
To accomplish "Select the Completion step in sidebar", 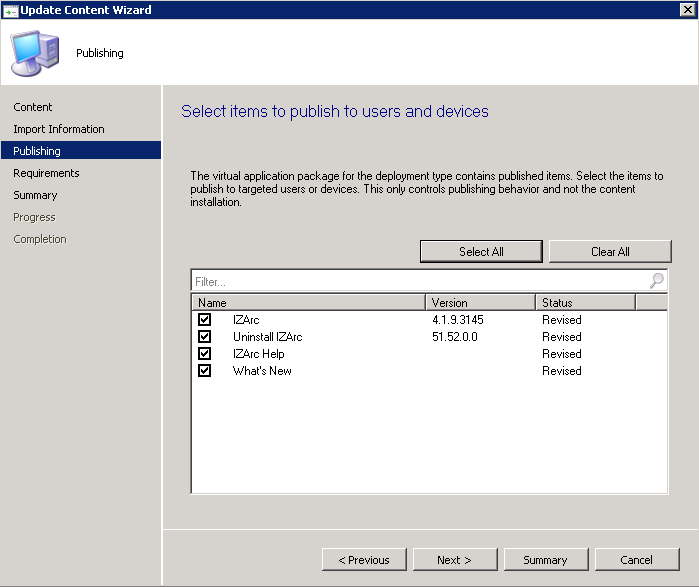I will tap(40, 239).
